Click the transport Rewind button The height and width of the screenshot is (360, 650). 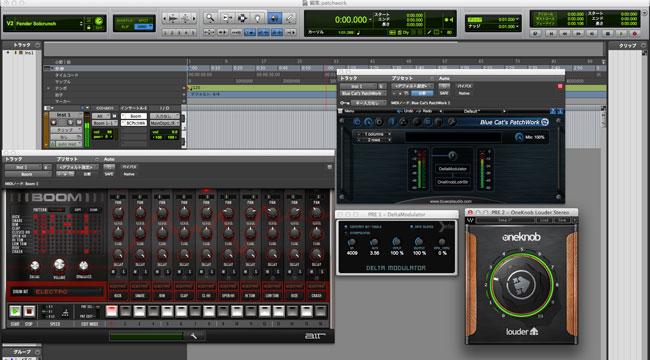click(x=564, y=34)
